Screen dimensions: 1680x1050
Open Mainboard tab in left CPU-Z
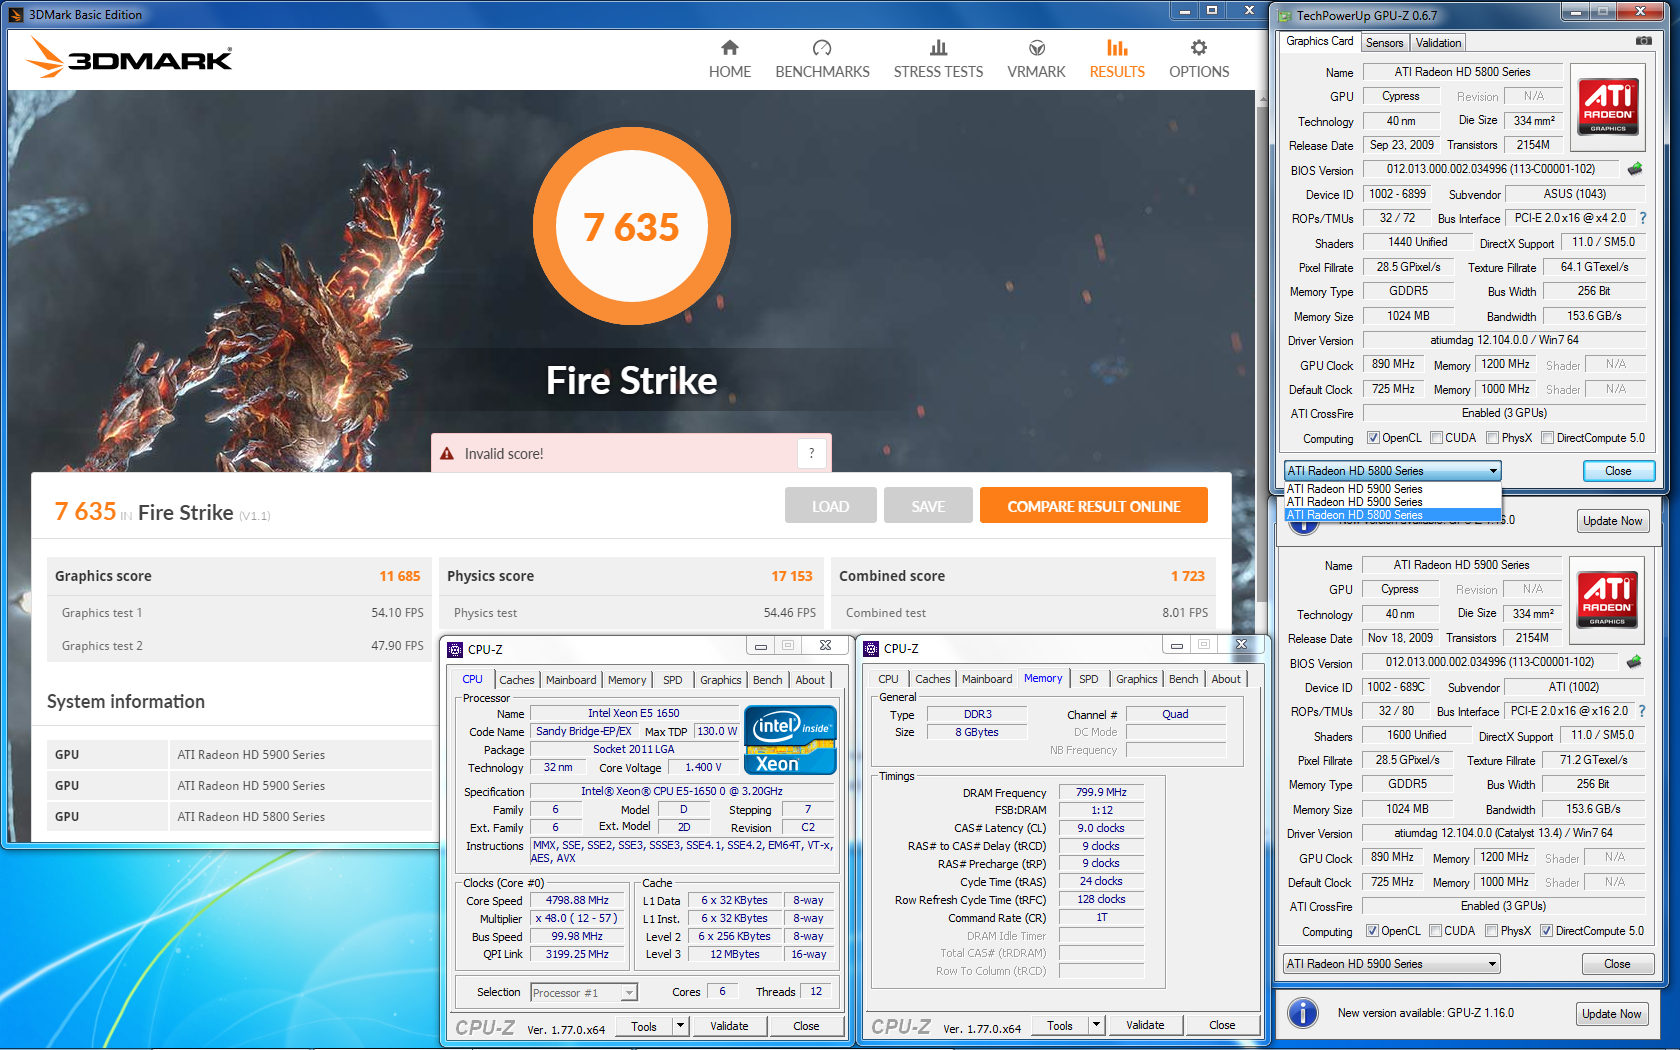(x=571, y=680)
